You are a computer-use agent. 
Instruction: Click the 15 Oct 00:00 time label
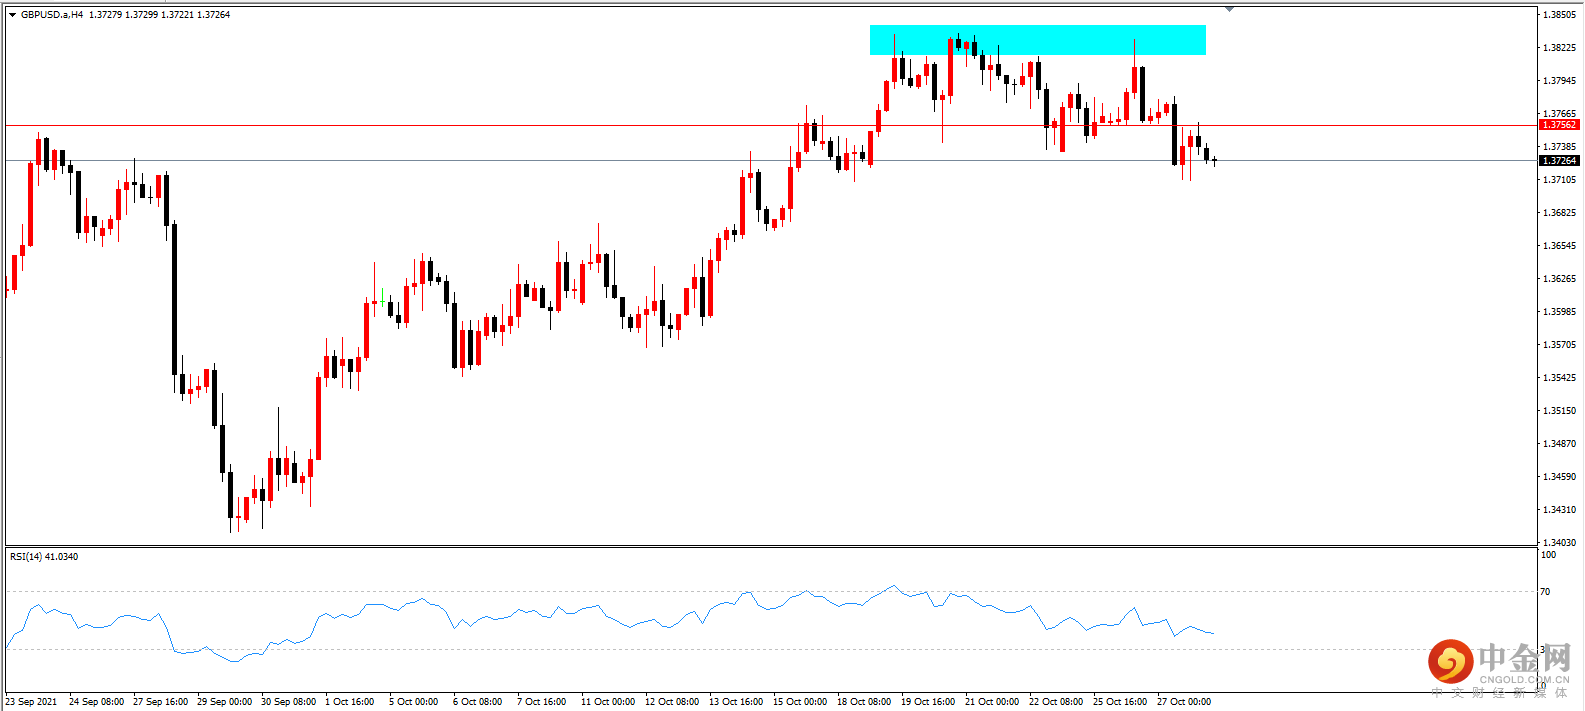[800, 702]
